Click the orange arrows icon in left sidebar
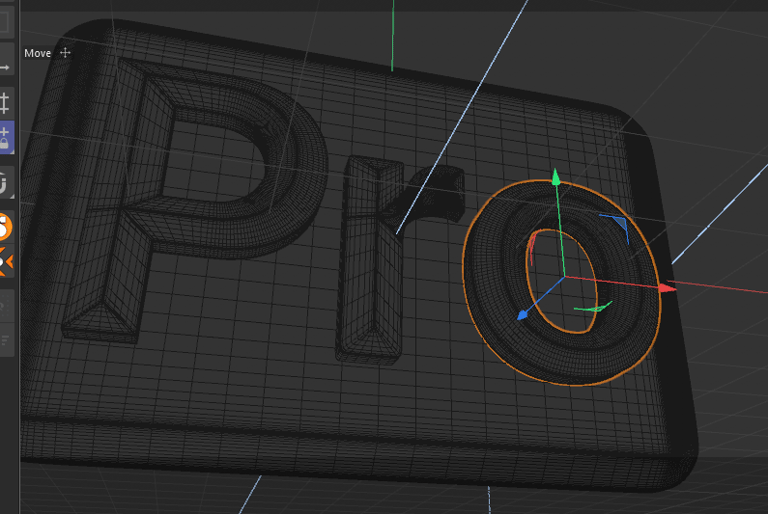Viewport: 768px width, 514px height. pos(6,262)
